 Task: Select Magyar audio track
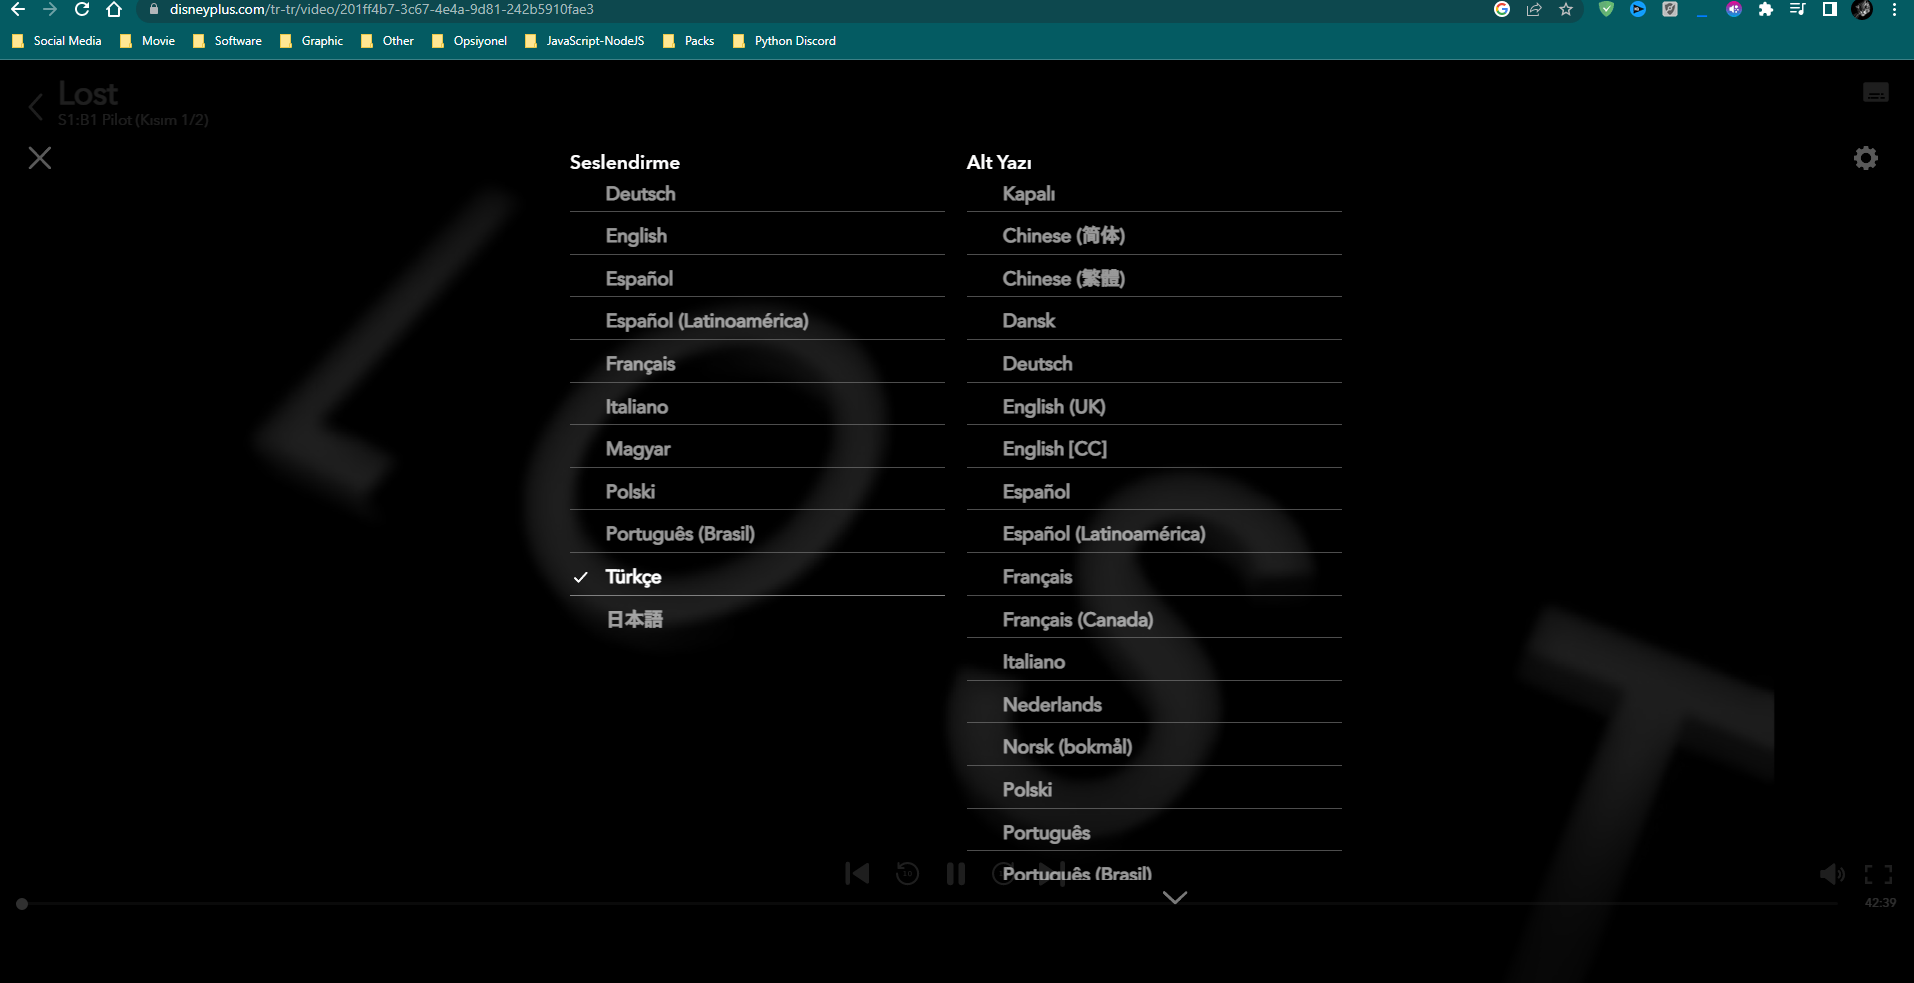click(x=757, y=449)
